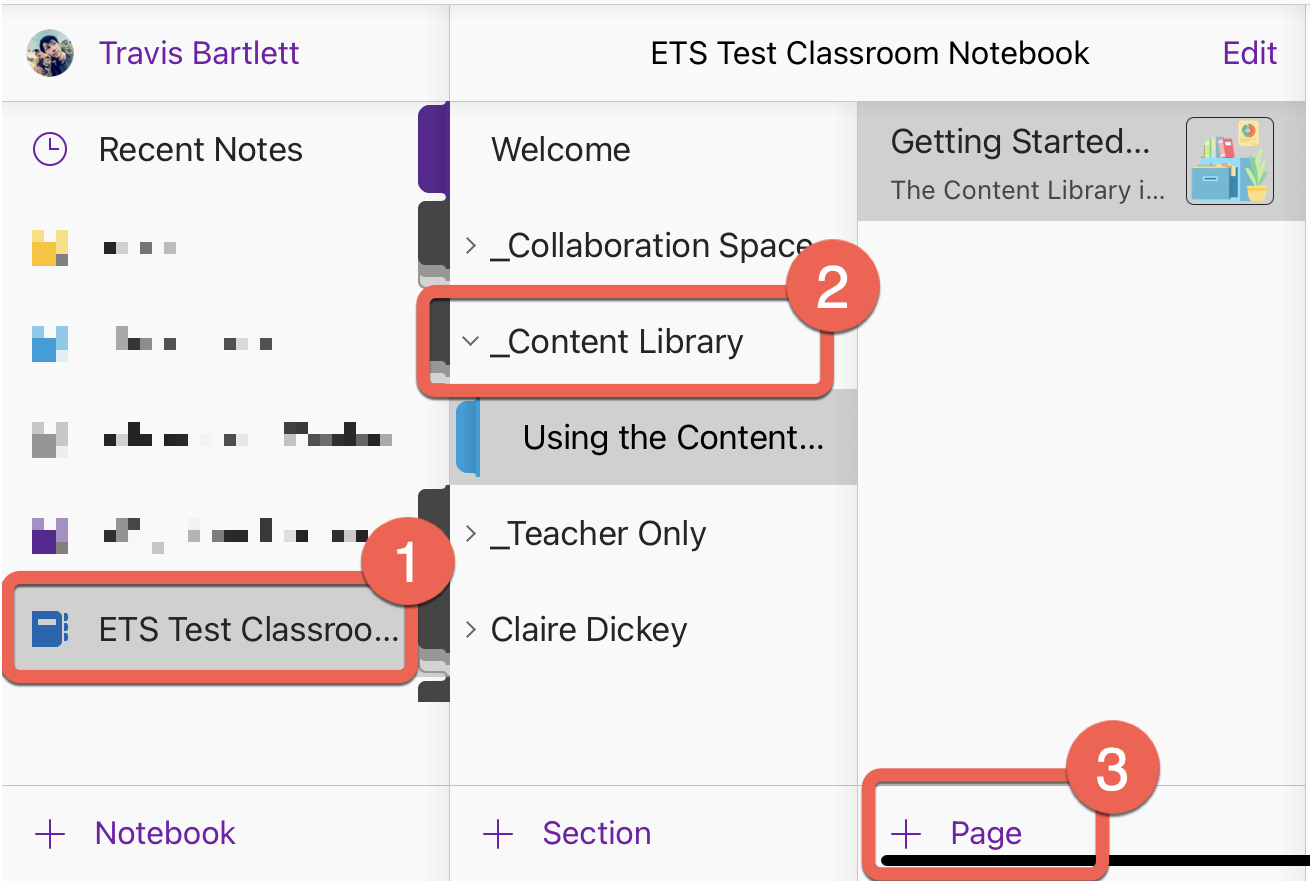Select the light blue notebook icon
This screenshot has height=886, width=1310.
pos(50,343)
